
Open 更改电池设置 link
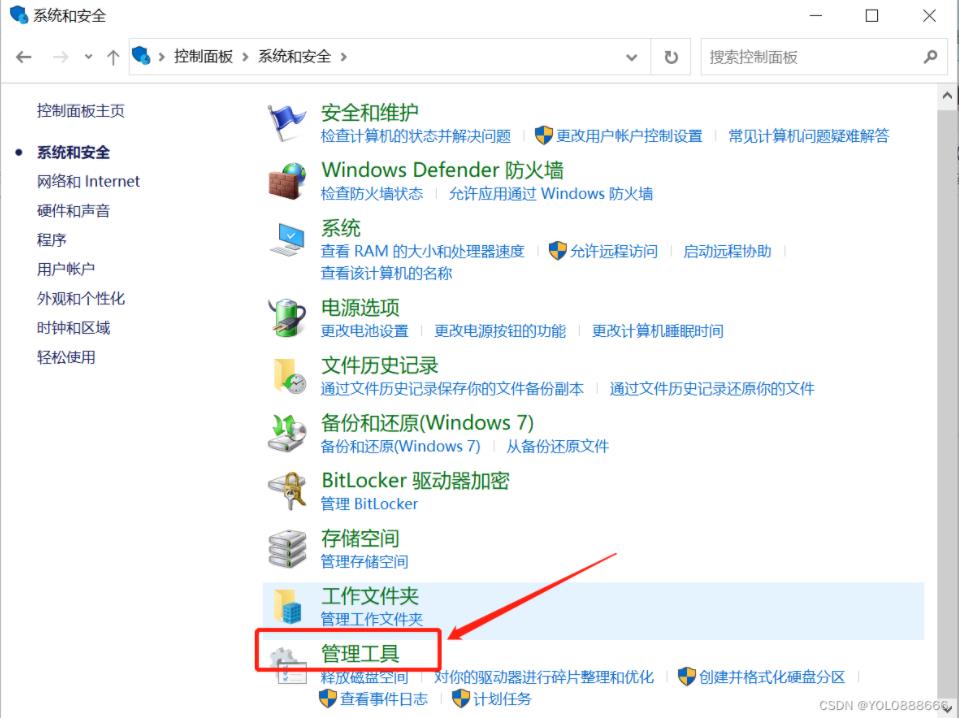(x=364, y=331)
